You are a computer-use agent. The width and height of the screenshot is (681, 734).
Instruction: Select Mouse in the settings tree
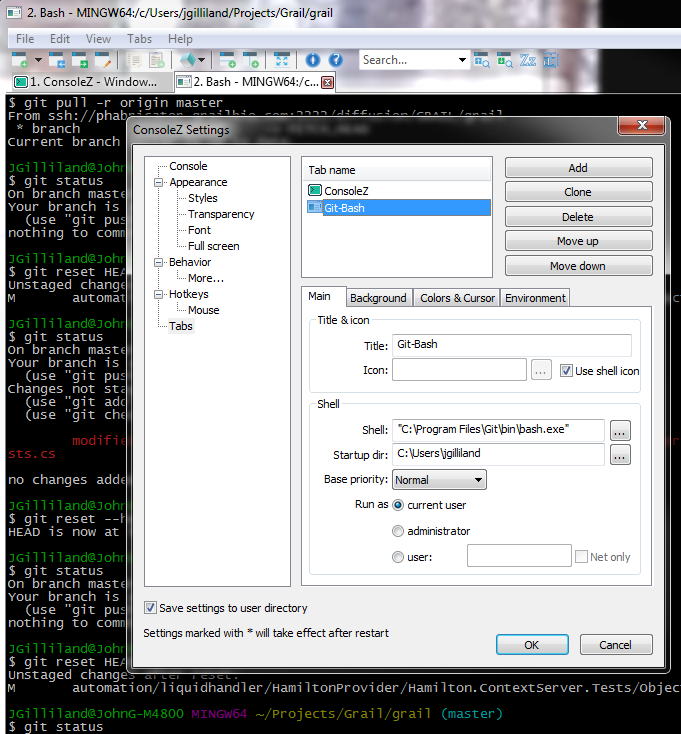(x=204, y=310)
